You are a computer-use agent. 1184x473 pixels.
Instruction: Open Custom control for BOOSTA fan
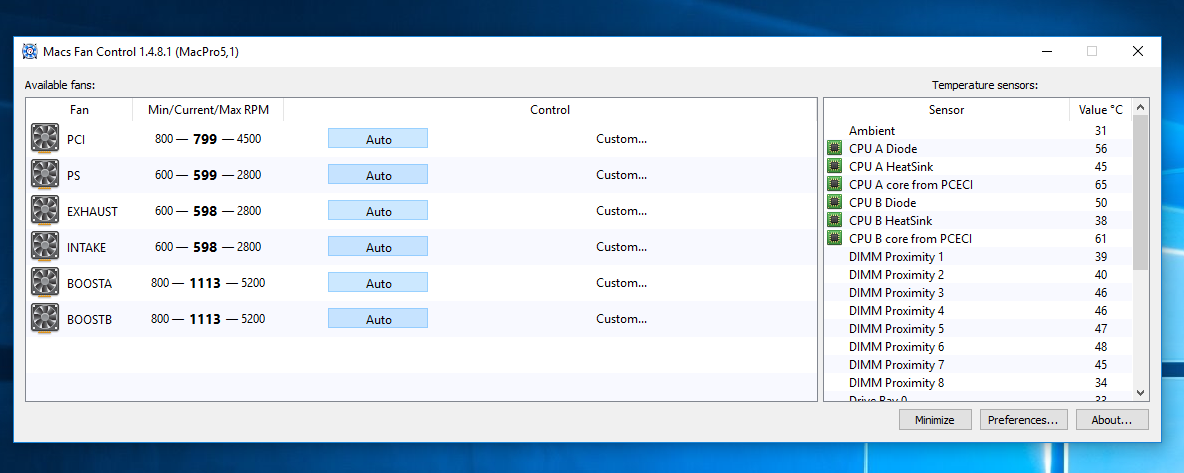coord(621,283)
